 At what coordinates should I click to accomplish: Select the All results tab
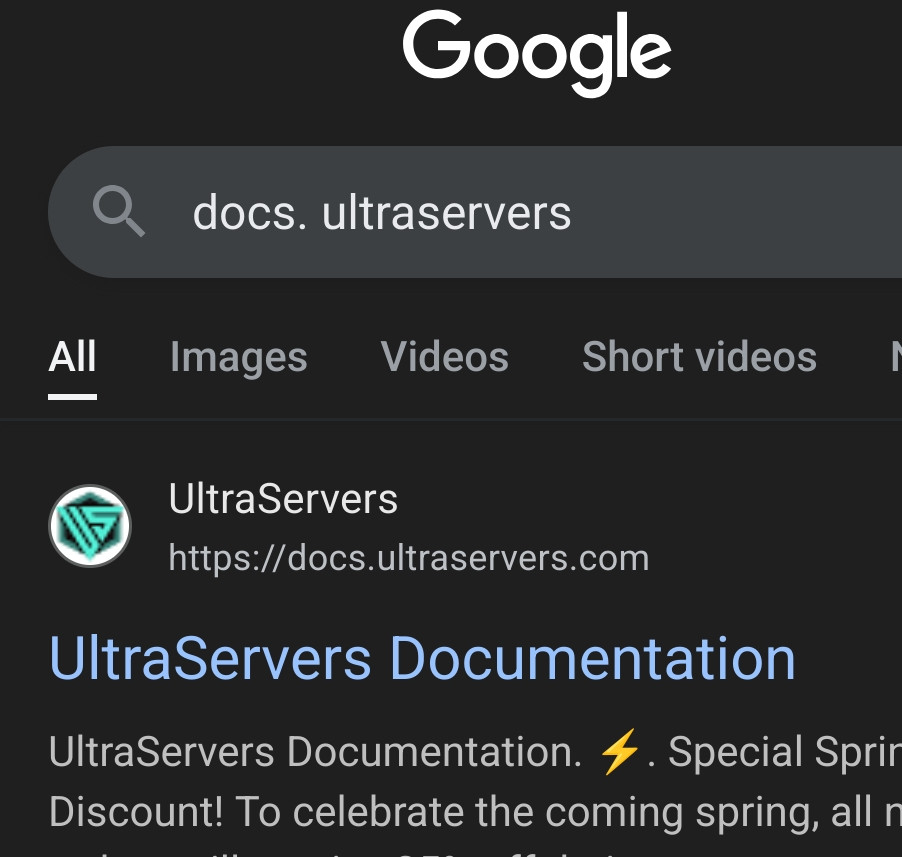72,357
